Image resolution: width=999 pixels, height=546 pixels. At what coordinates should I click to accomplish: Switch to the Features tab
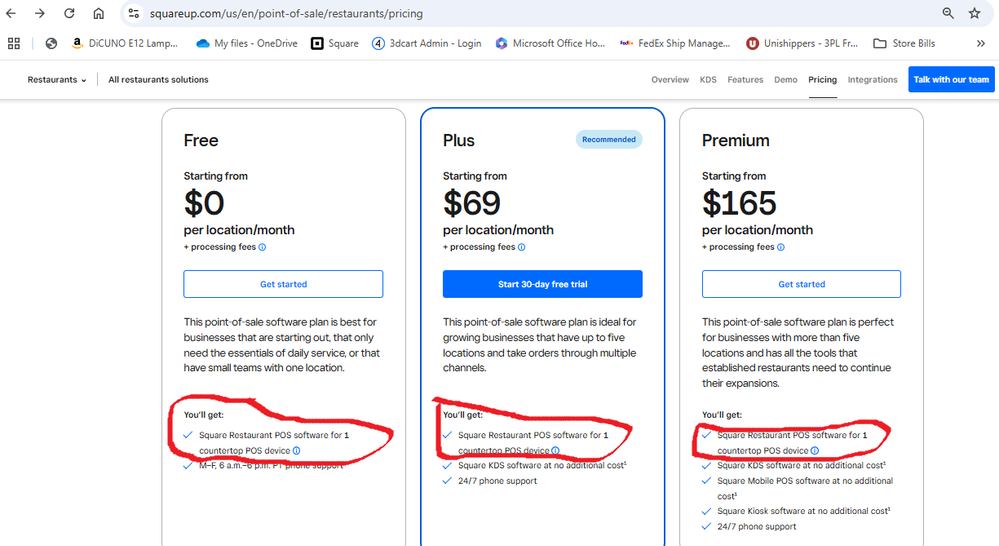pos(745,80)
